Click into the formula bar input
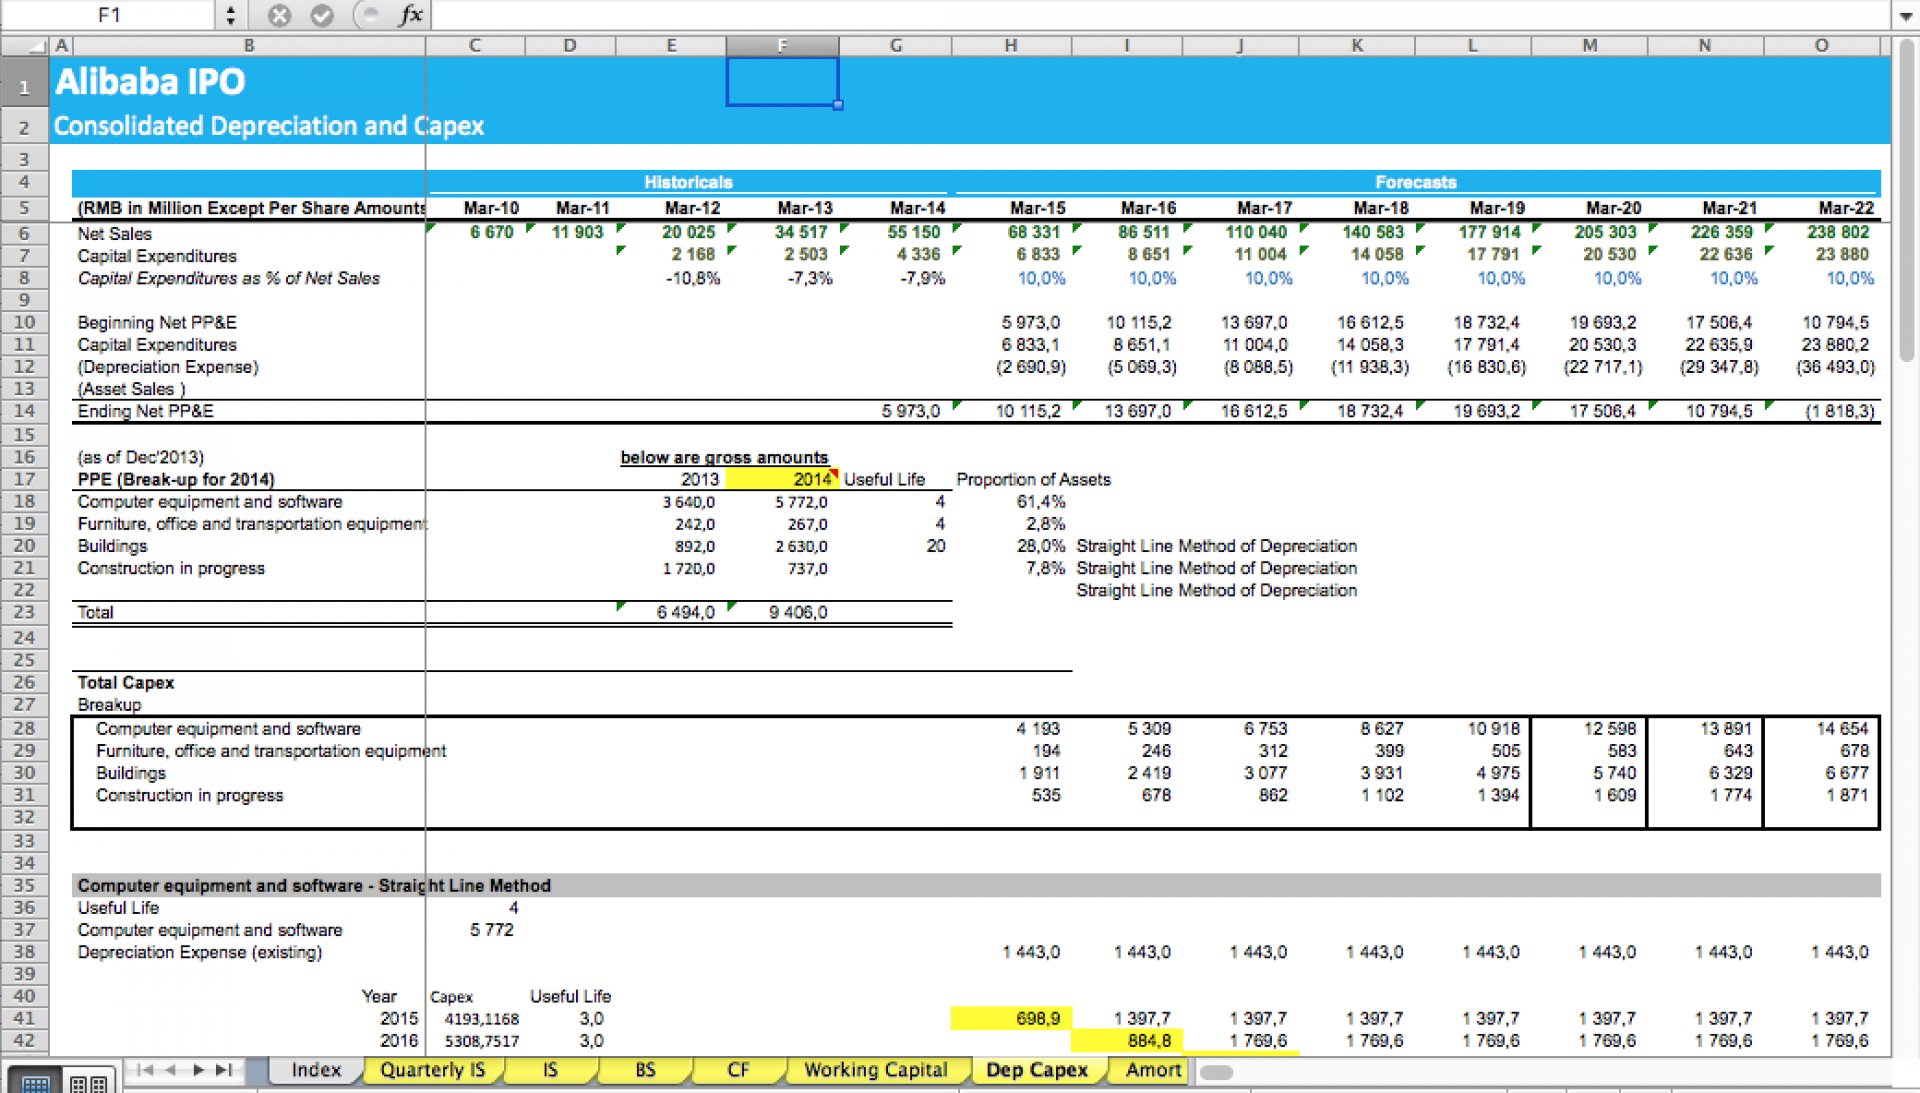The height and width of the screenshot is (1093, 1920). pyautogui.click(x=1160, y=15)
